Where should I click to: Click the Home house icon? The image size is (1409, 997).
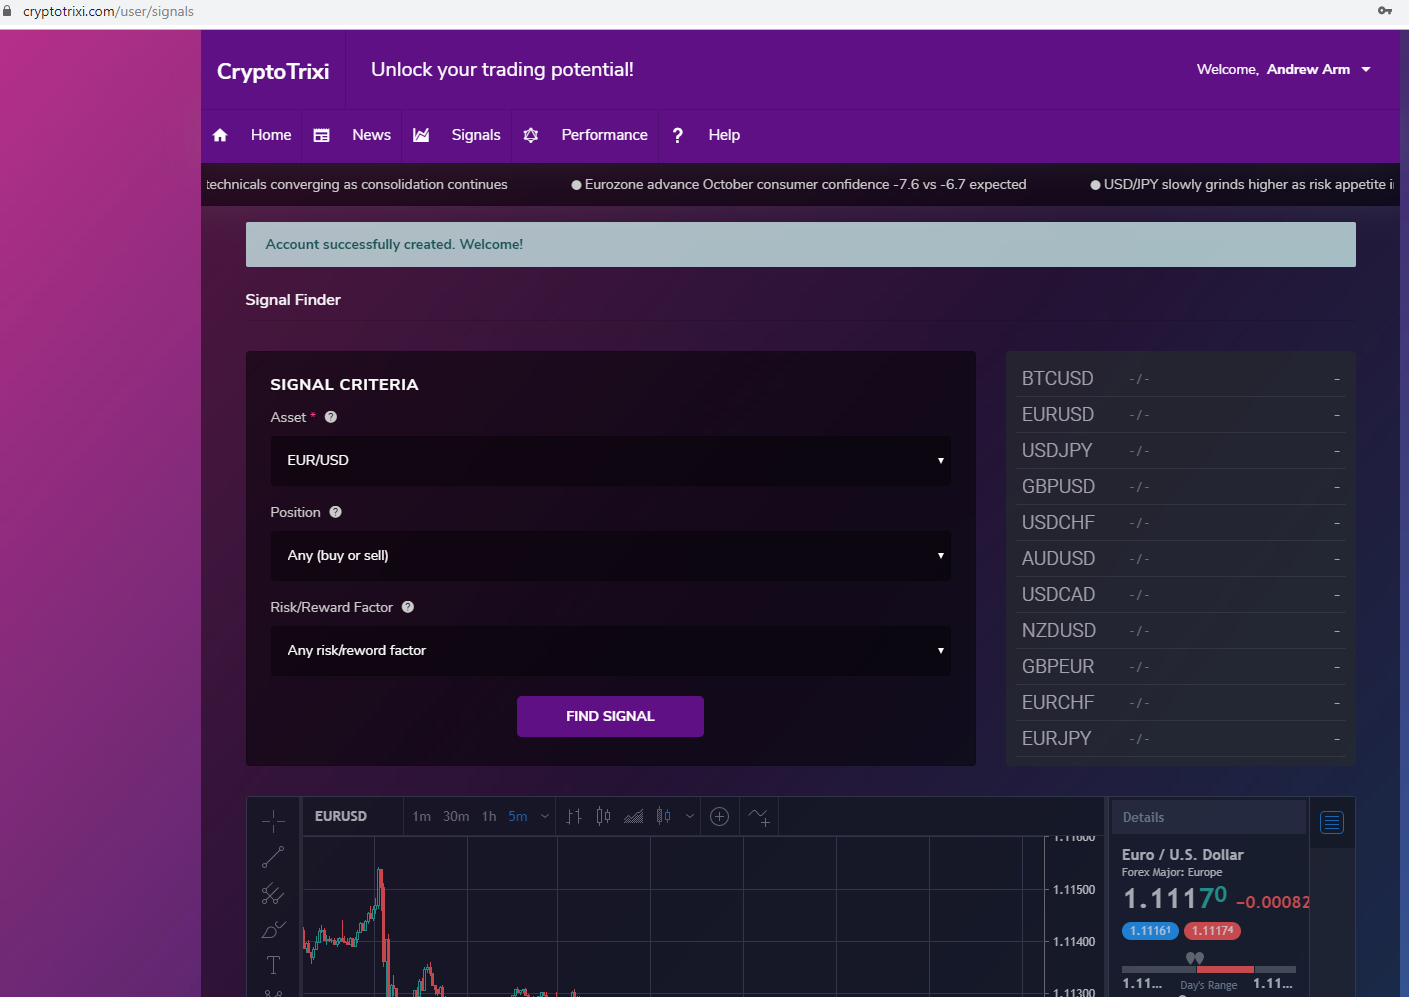click(x=220, y=135)
